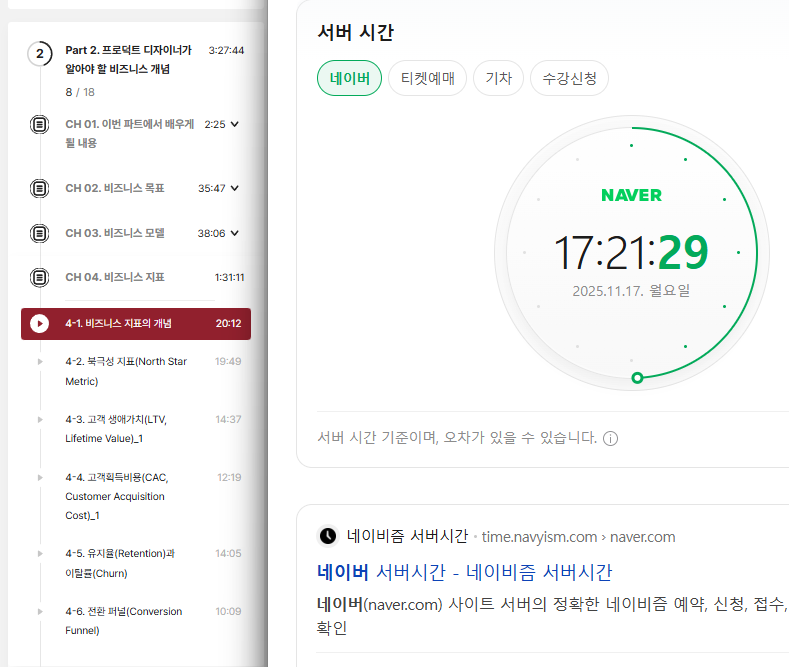Open the 네이버 서버시간 - 네이비즘 서버시간 link
This screenshot has width=789, height=667.
[464, 572]
